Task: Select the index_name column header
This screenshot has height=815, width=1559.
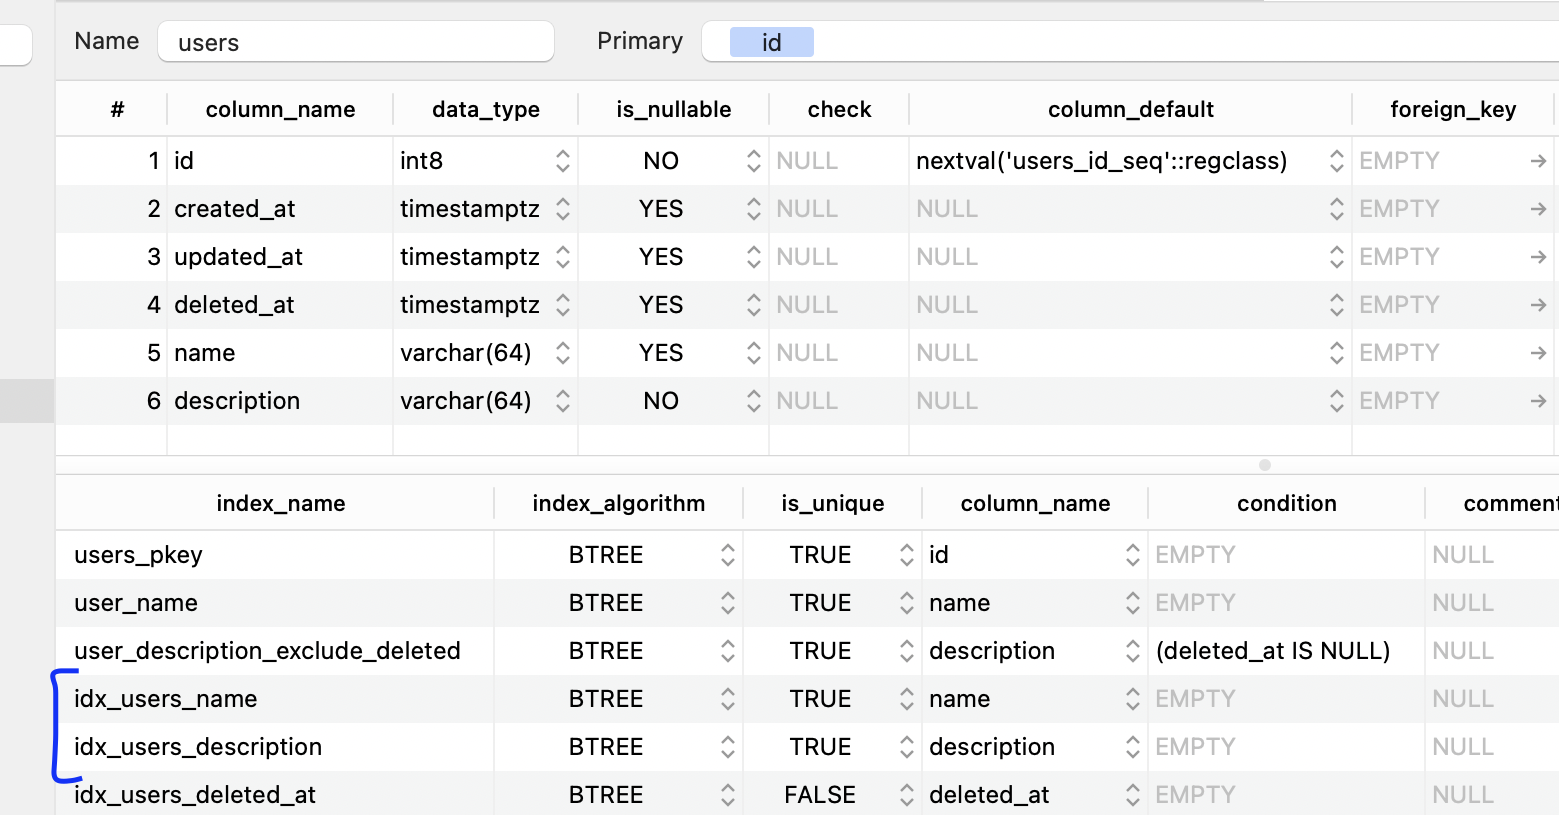Action: point(280,503)
